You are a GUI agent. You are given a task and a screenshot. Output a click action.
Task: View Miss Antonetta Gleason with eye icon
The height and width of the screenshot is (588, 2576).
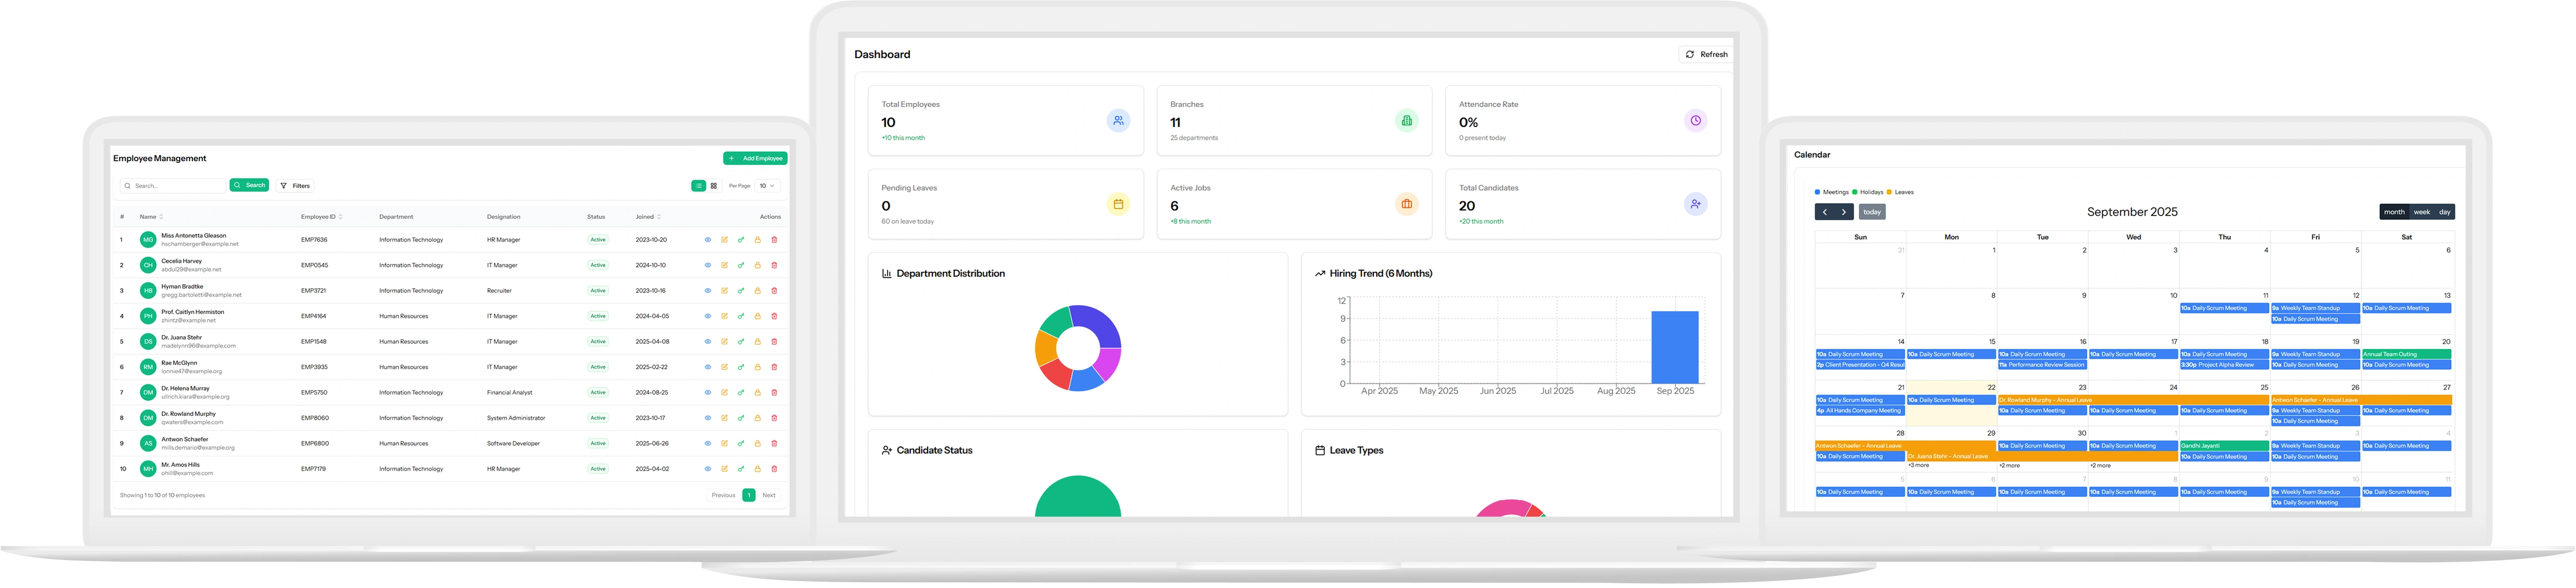pos(707,240)
